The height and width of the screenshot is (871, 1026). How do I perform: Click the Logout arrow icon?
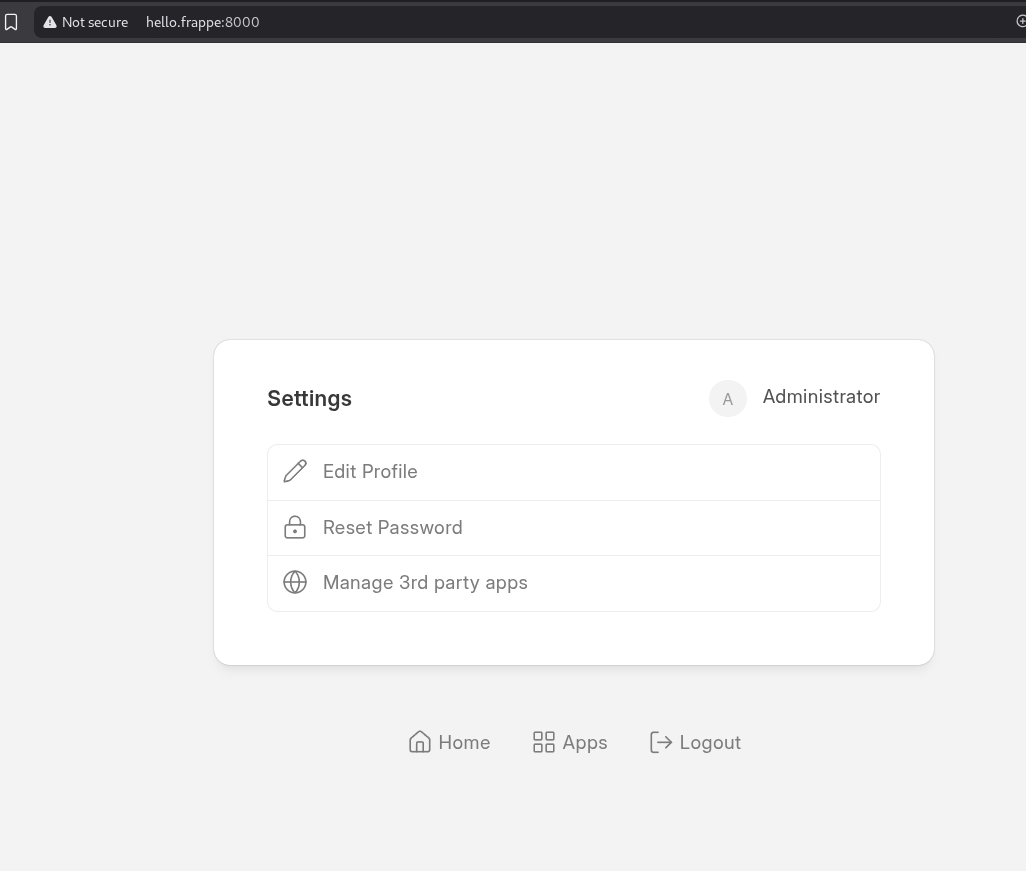click(x=660, y=742)
